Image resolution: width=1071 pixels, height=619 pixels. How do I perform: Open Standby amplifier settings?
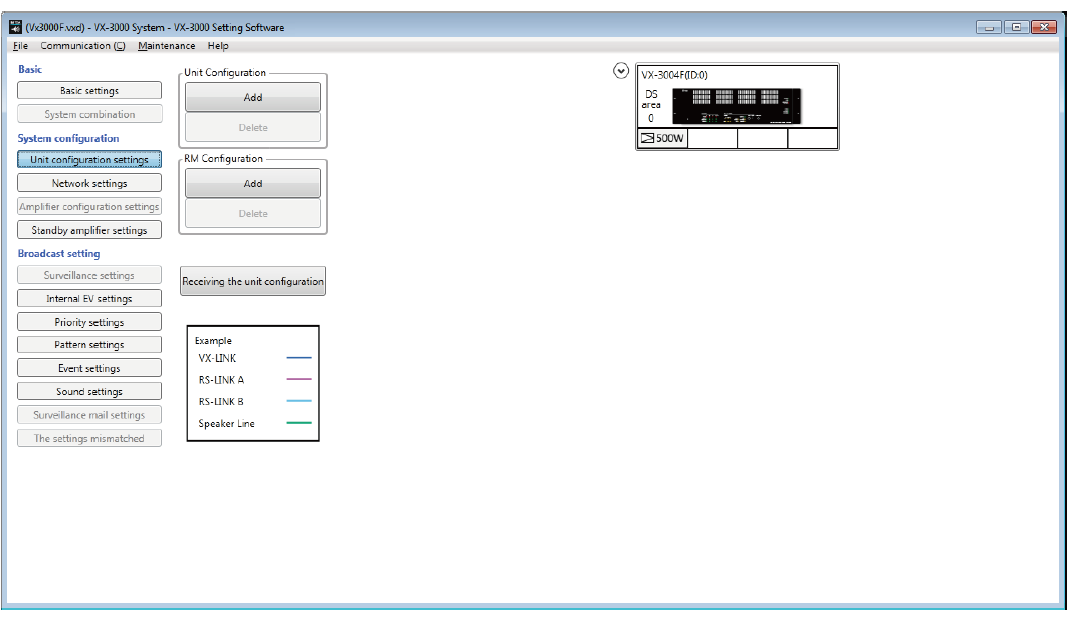pos(89,230)
